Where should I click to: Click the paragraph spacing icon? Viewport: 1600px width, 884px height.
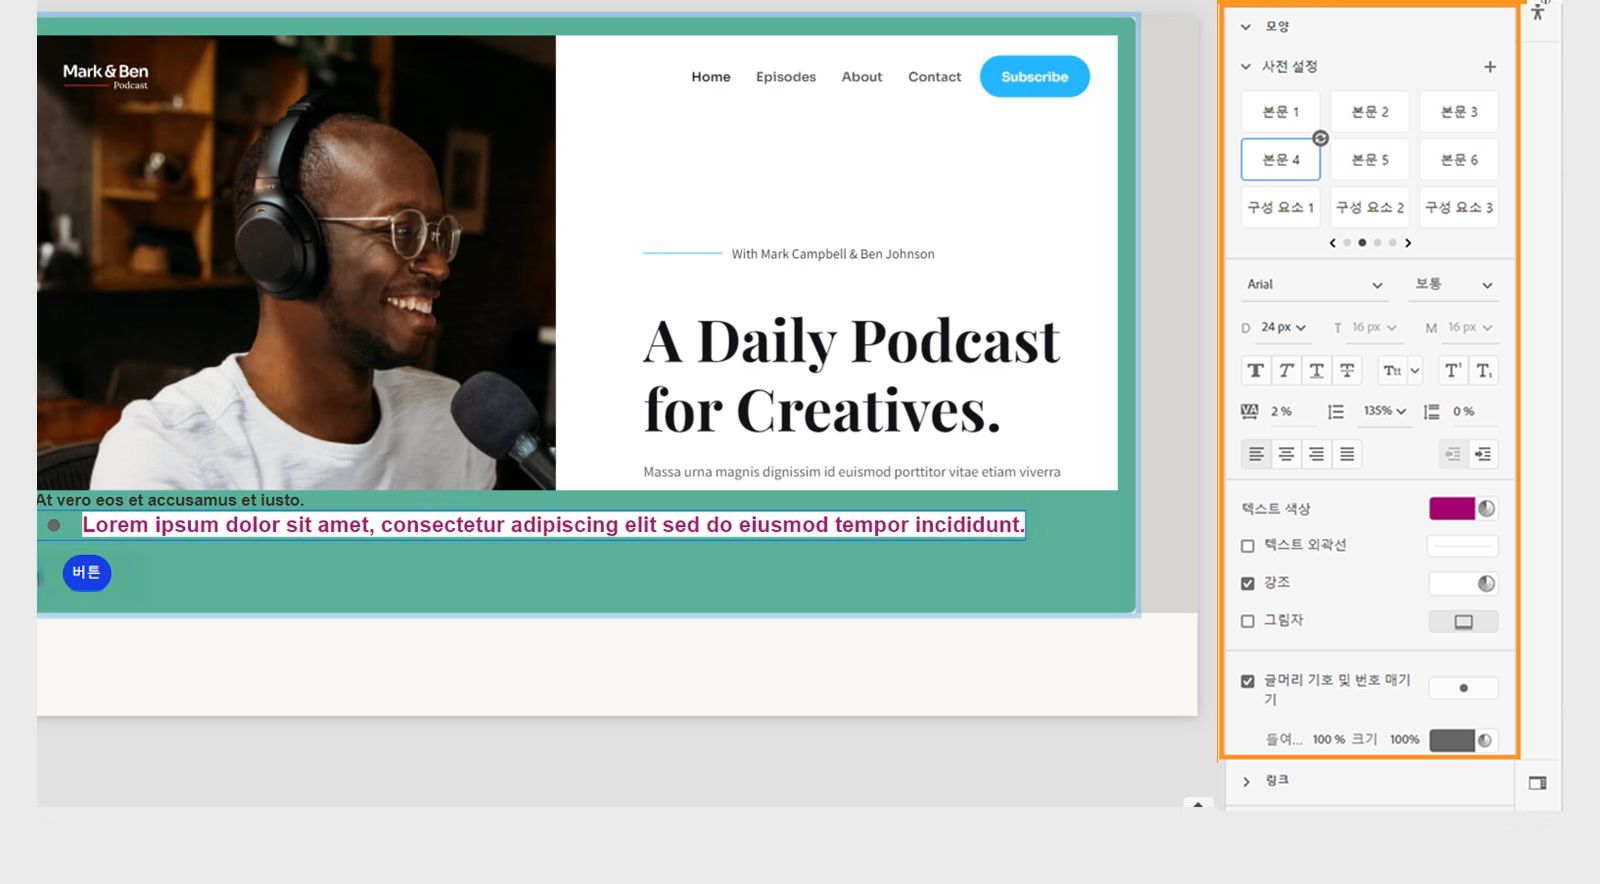tap(1432, 411)
